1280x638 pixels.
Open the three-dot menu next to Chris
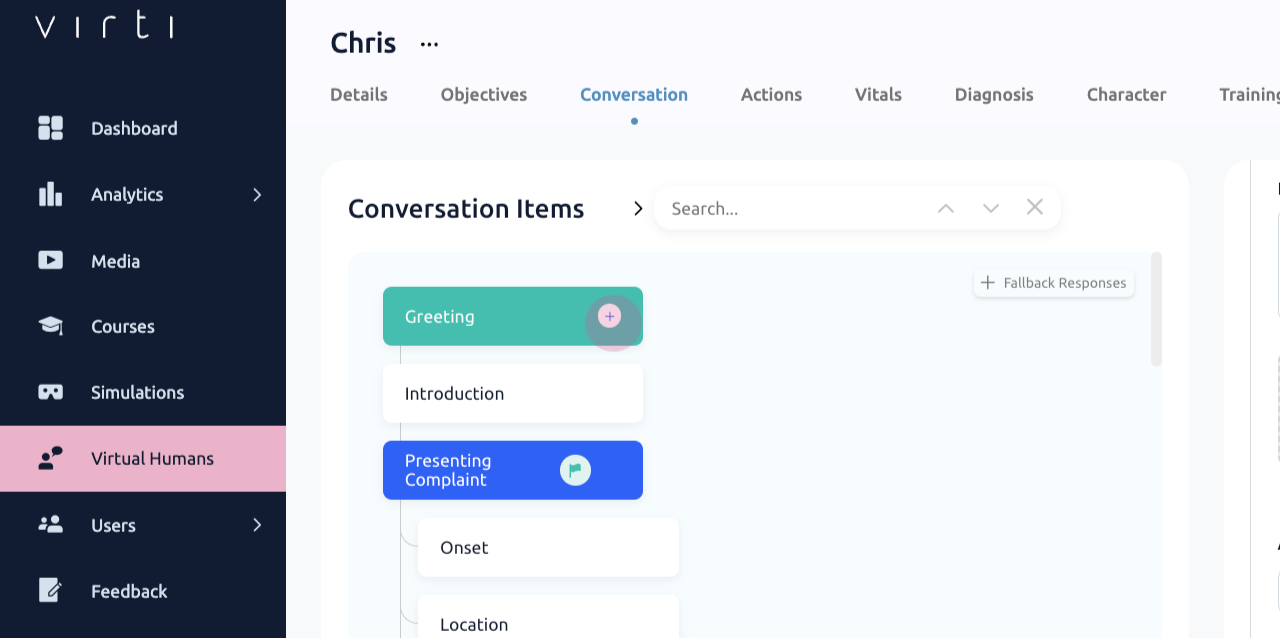point(429,44)
